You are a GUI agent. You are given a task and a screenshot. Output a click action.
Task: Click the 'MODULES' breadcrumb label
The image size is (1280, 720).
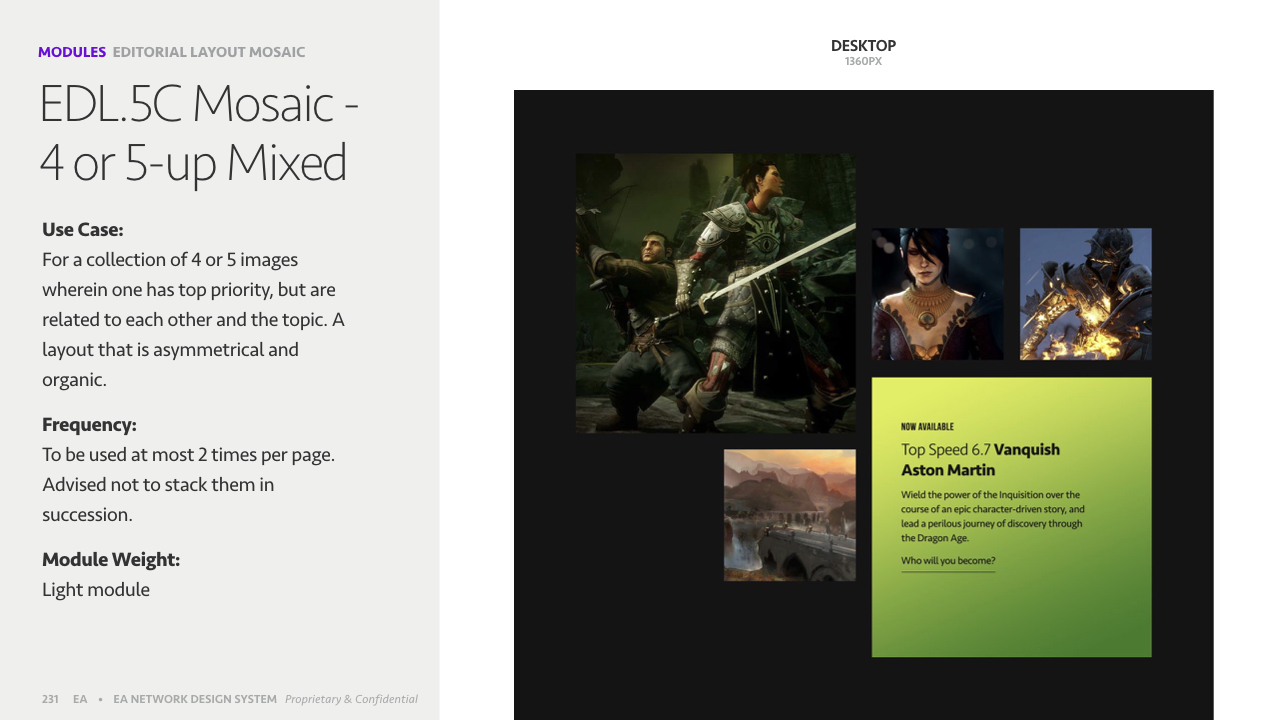[x=72, y=52]
